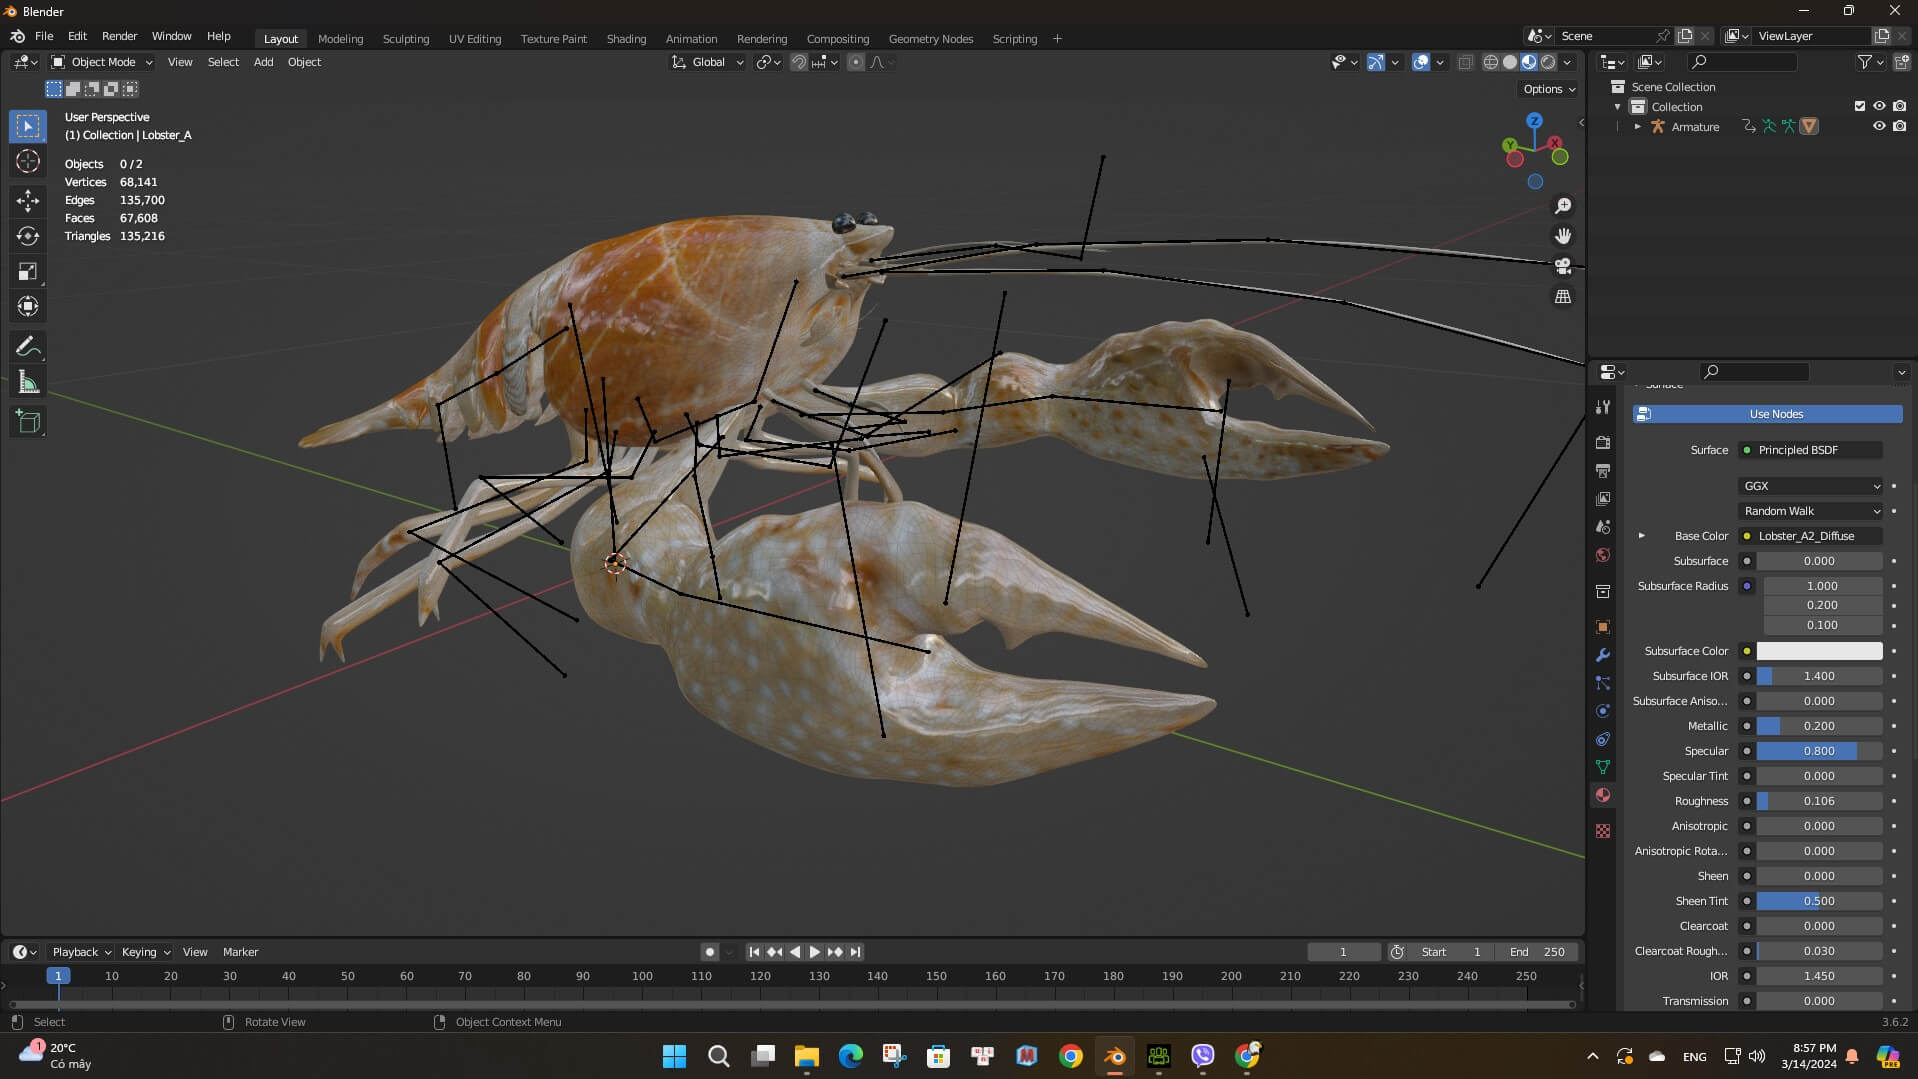Image resolution: width=1918 pixels, height=1079 pixels.
Task: Select the Scale tool
Action: click(x=28, y=271)
